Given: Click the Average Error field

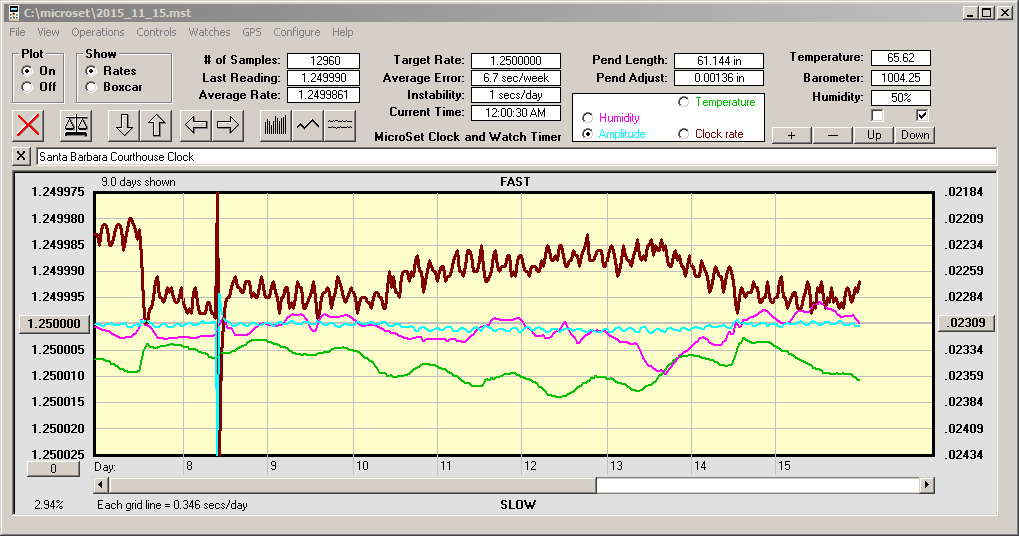Looking at the screenshot, I should [516, 78].
